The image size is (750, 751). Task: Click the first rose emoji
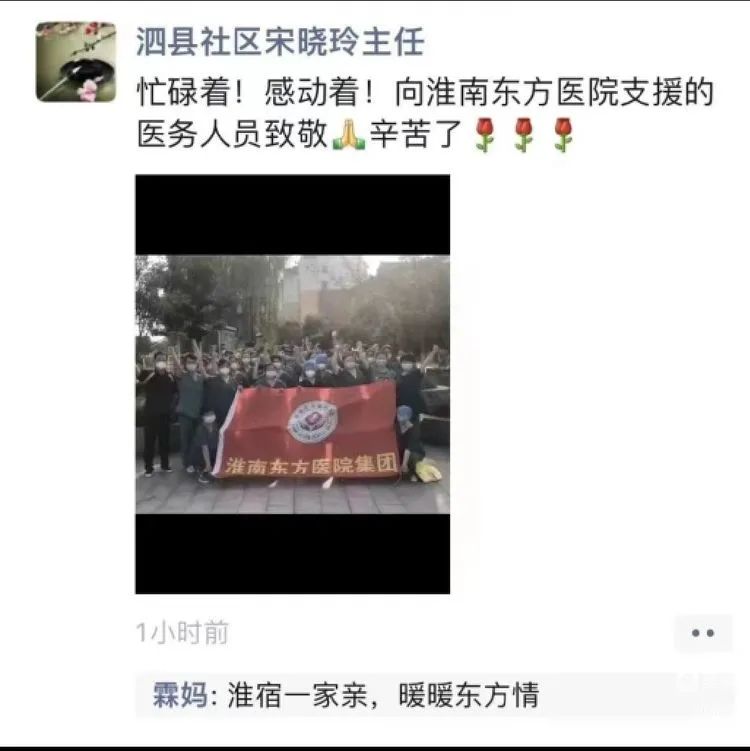click(484, 135)
